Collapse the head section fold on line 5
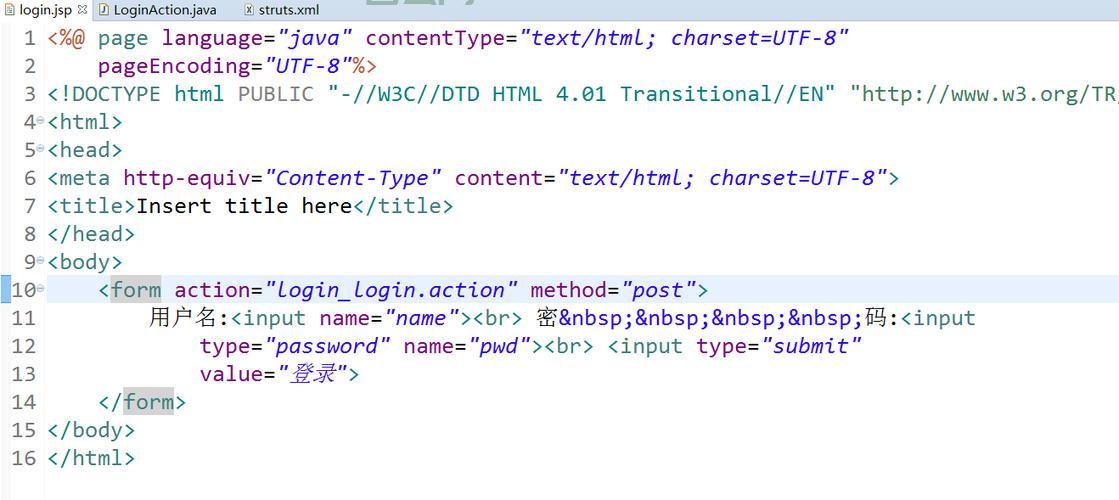This screenshot has width=1119, height=500. click(x=41, y=150)
